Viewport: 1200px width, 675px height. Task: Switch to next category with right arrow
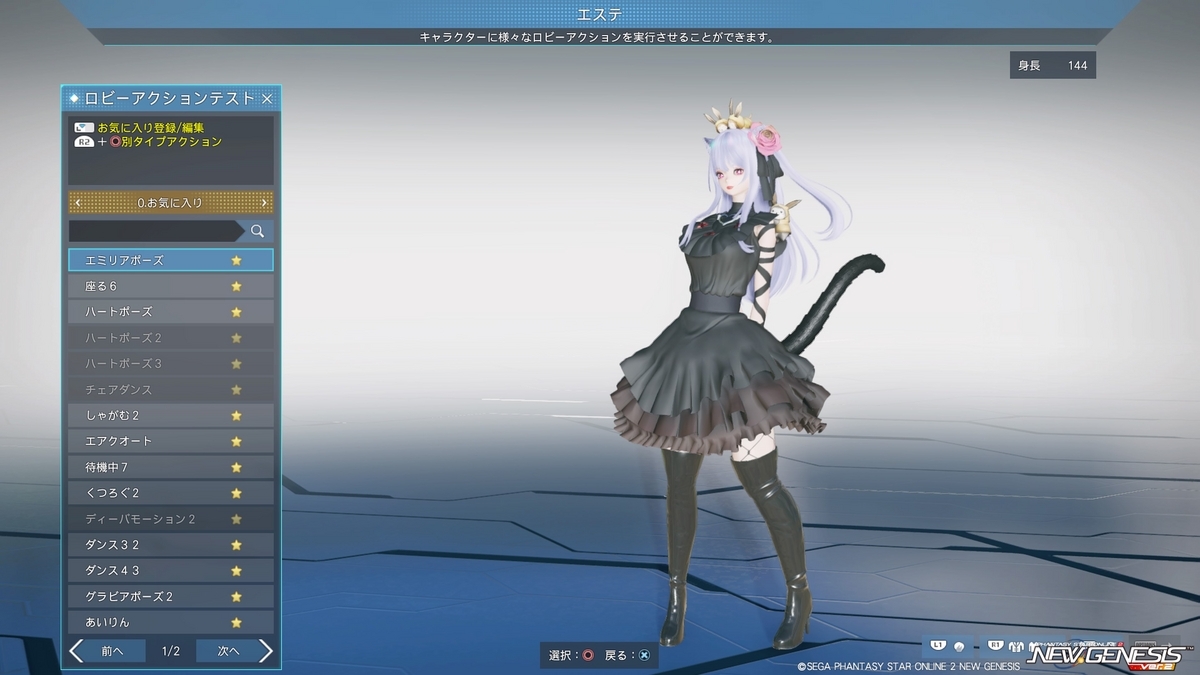(x=264, y=203)
